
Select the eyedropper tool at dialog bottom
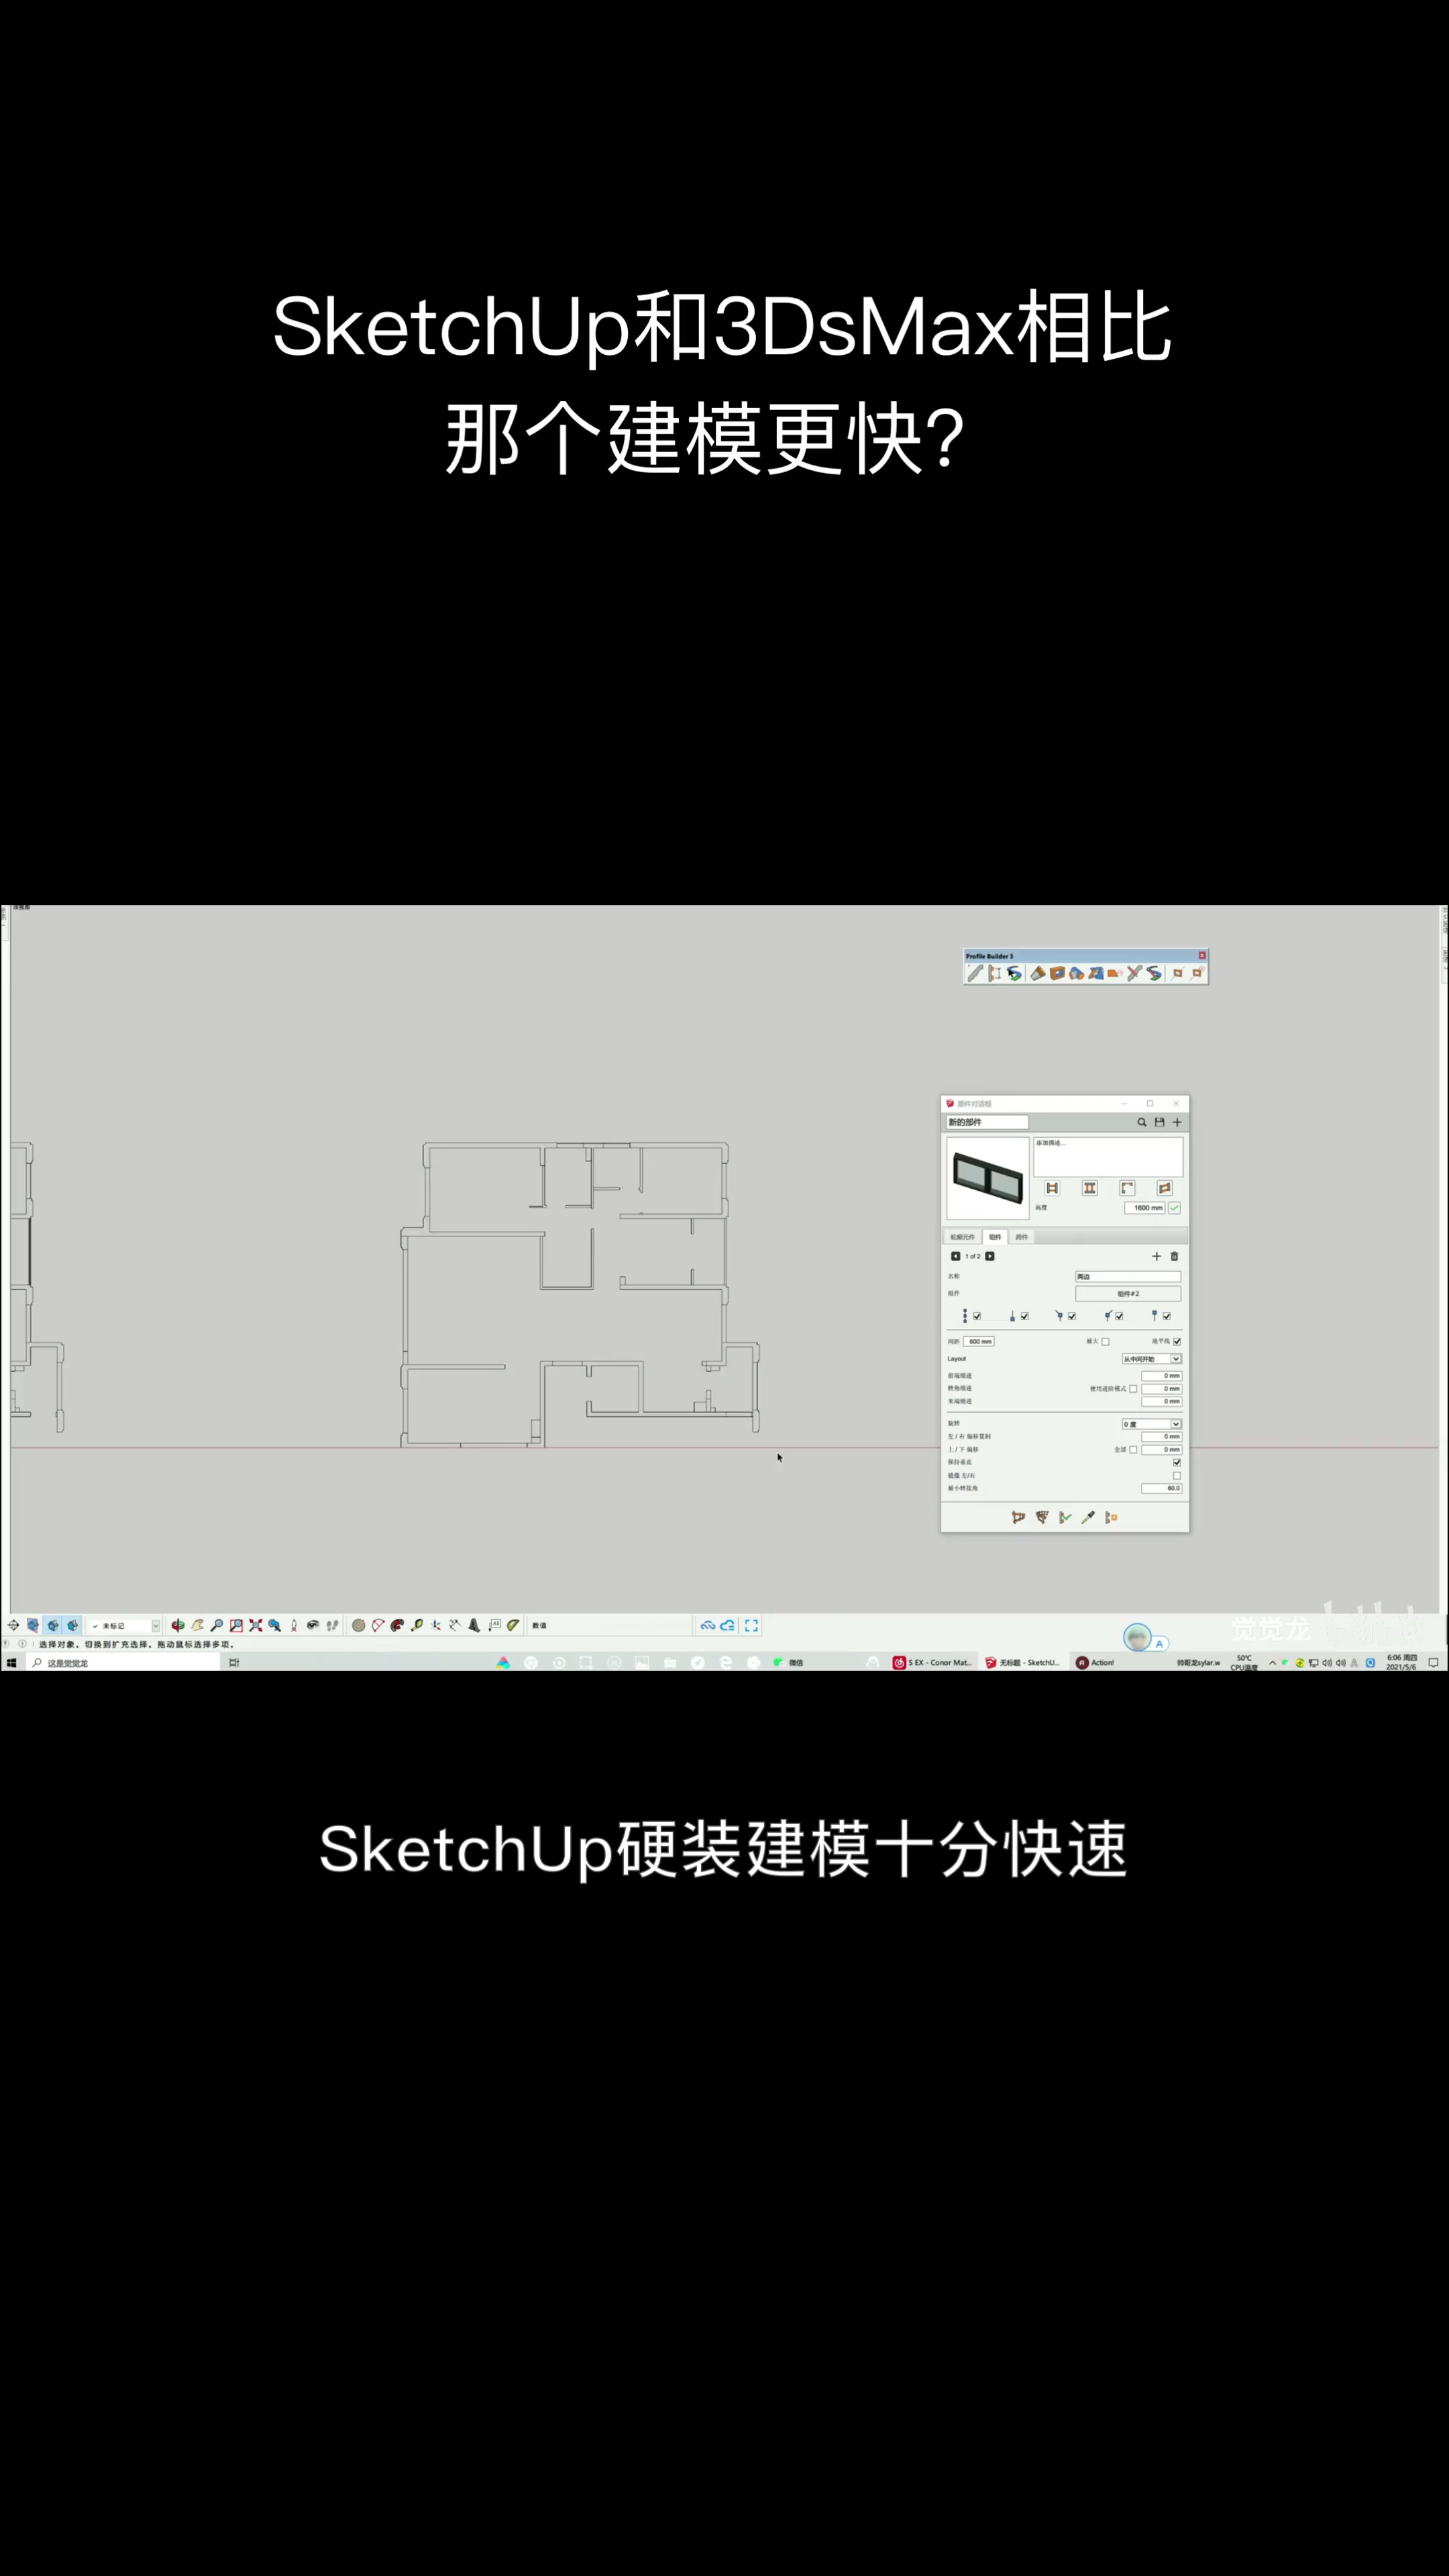1088,1517
